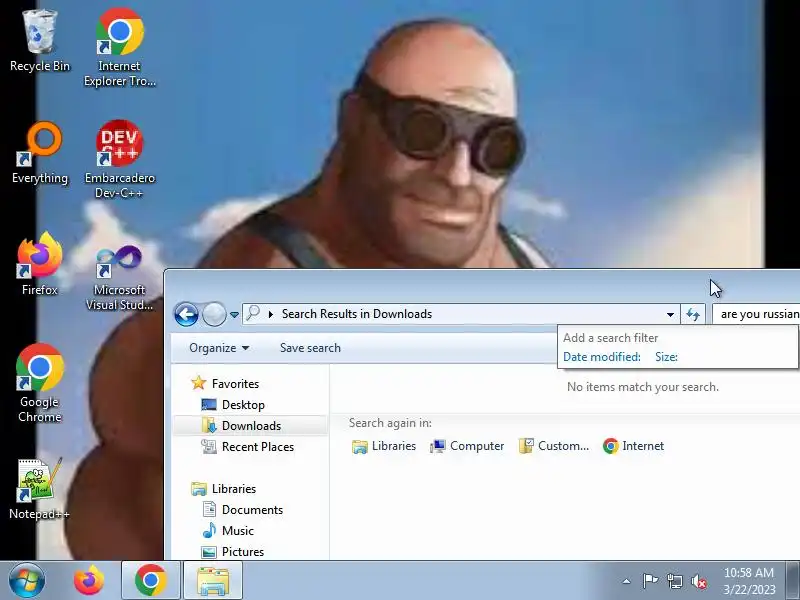Viewport: 800px width, 600px height.
Task: Open the Notepad++ desktop shortcut
Action: coord(40,489)
